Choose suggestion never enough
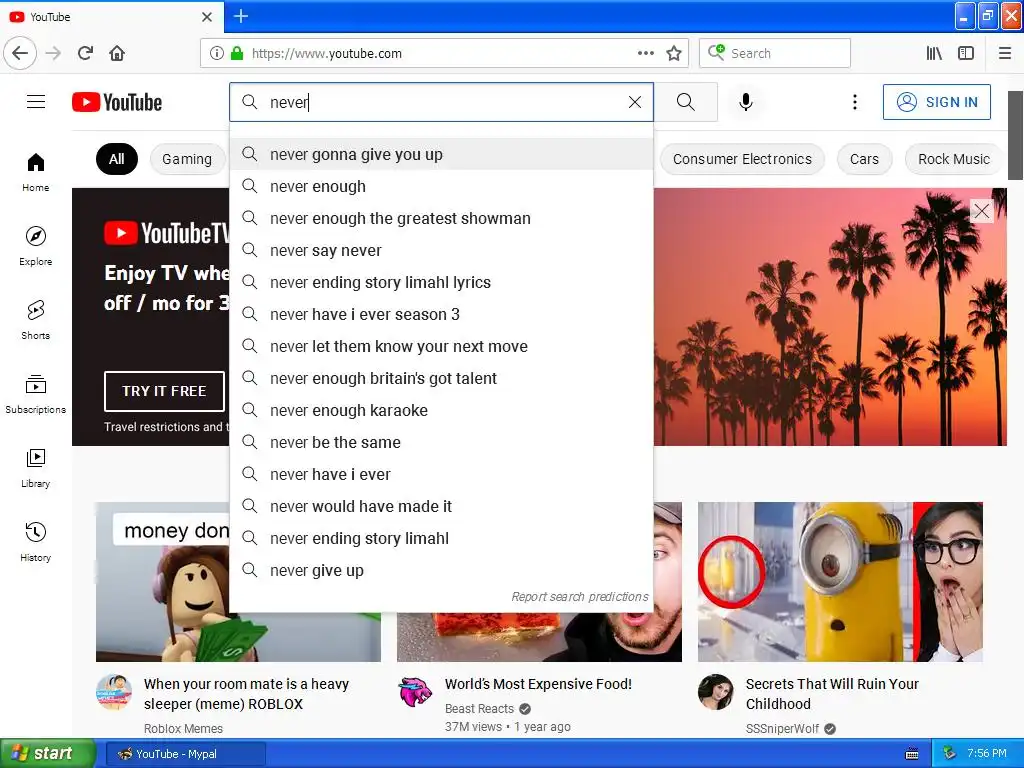This screenshot has height=768, width=1024. click(441, 186)
